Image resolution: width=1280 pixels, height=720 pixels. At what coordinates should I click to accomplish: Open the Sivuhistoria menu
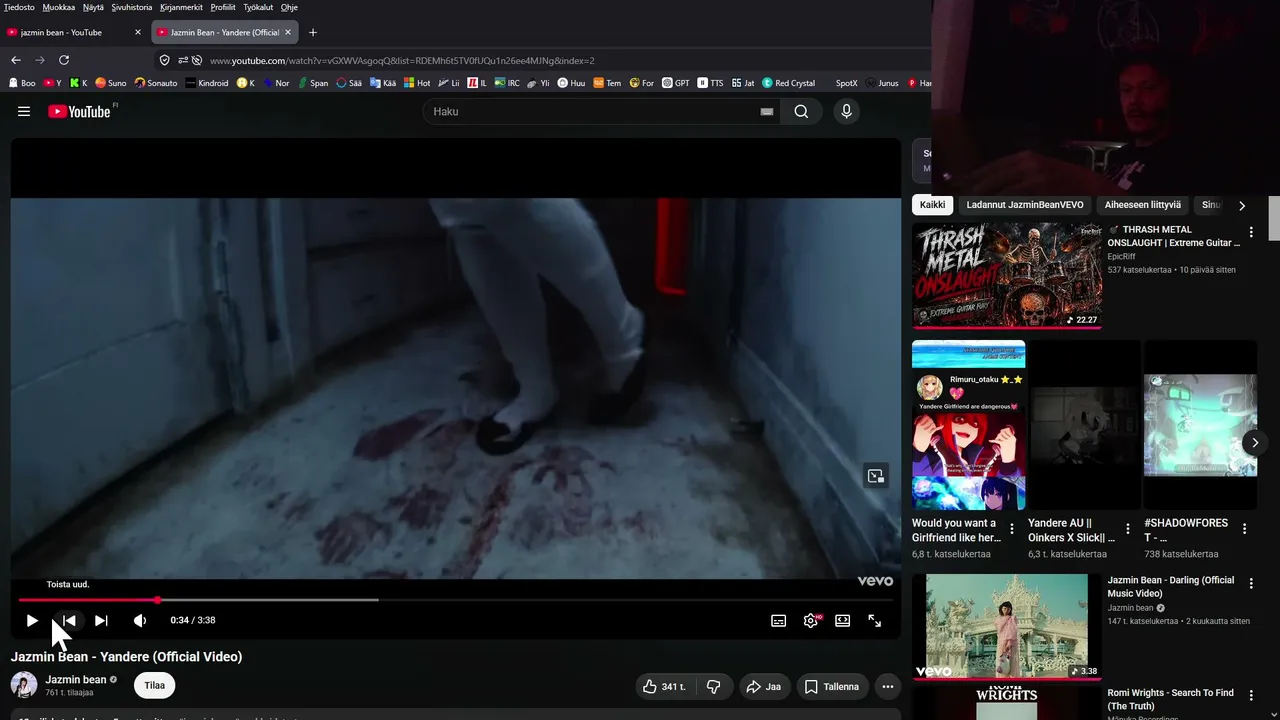pyautogui.click(x=132, y=7)
